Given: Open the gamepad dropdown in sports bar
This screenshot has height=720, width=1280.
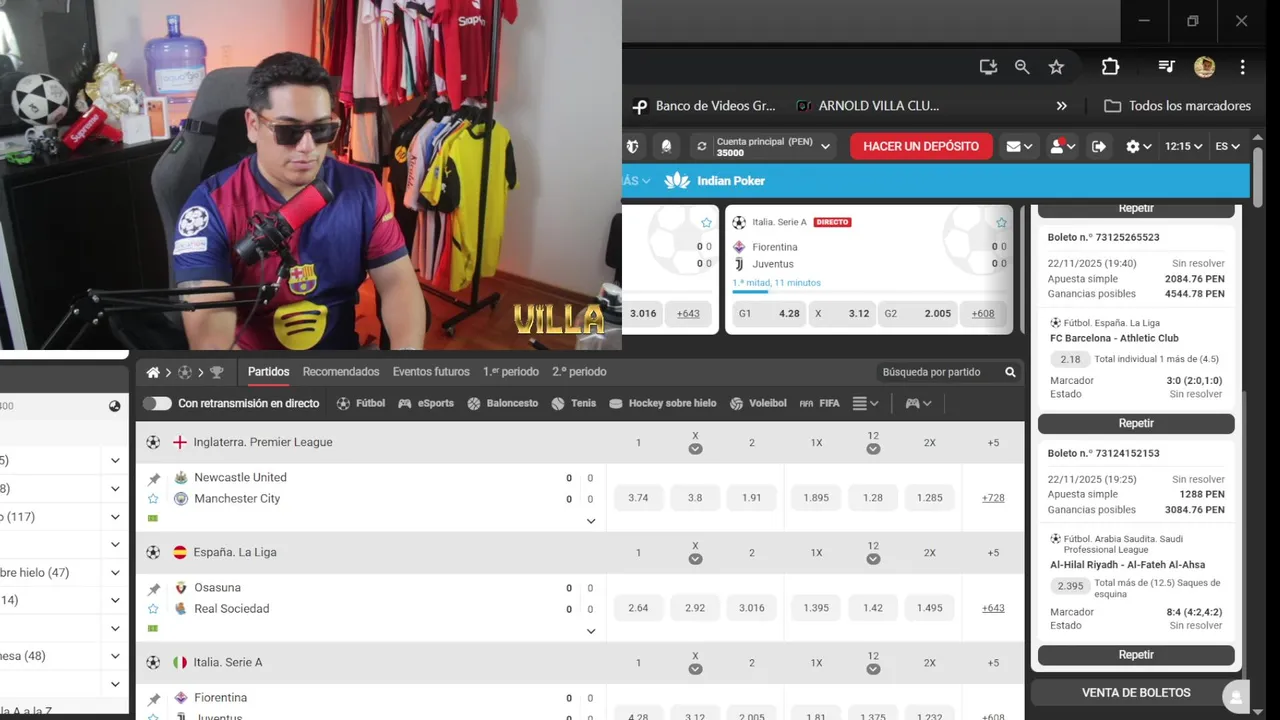Looking at the screenshot, I should pyautogui.click(x=919, y=404).
